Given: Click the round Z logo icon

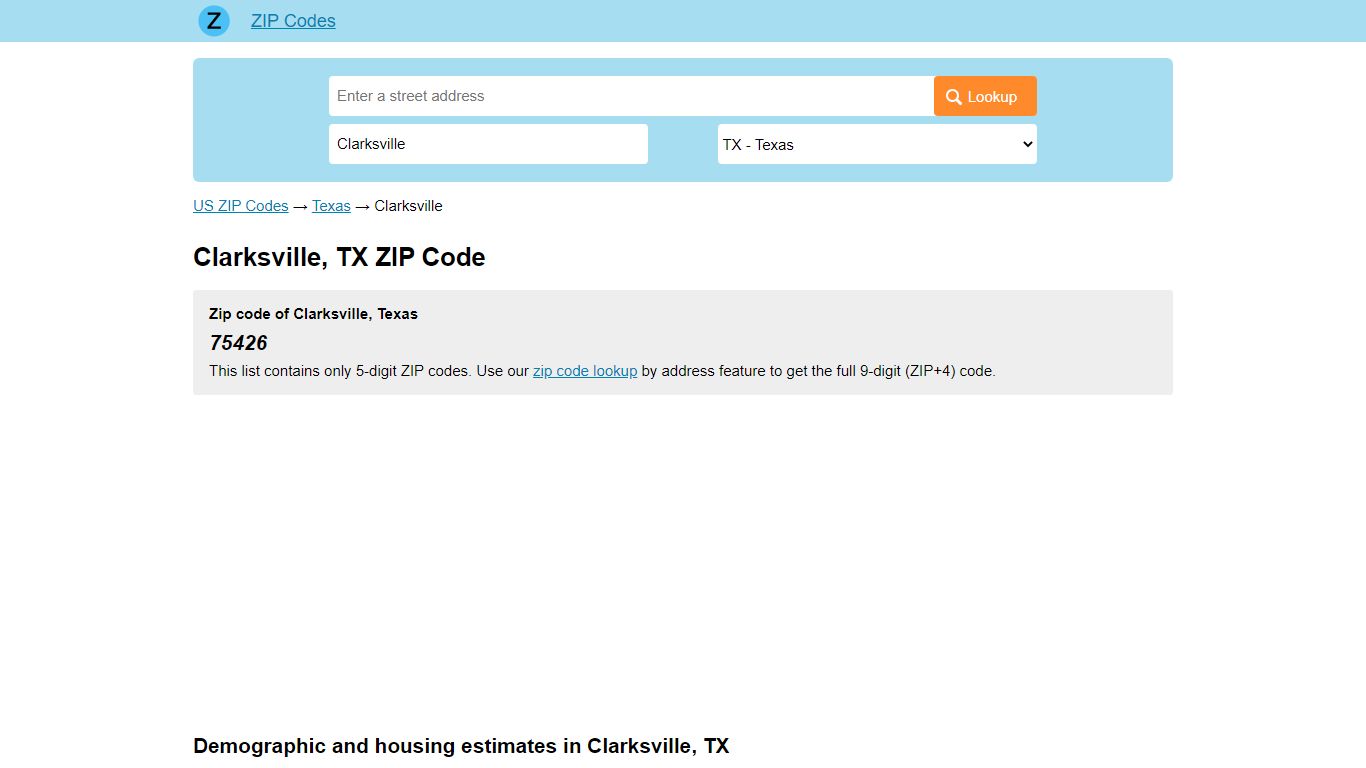Looking at the screenshot, I should click(x=214, y=20).
